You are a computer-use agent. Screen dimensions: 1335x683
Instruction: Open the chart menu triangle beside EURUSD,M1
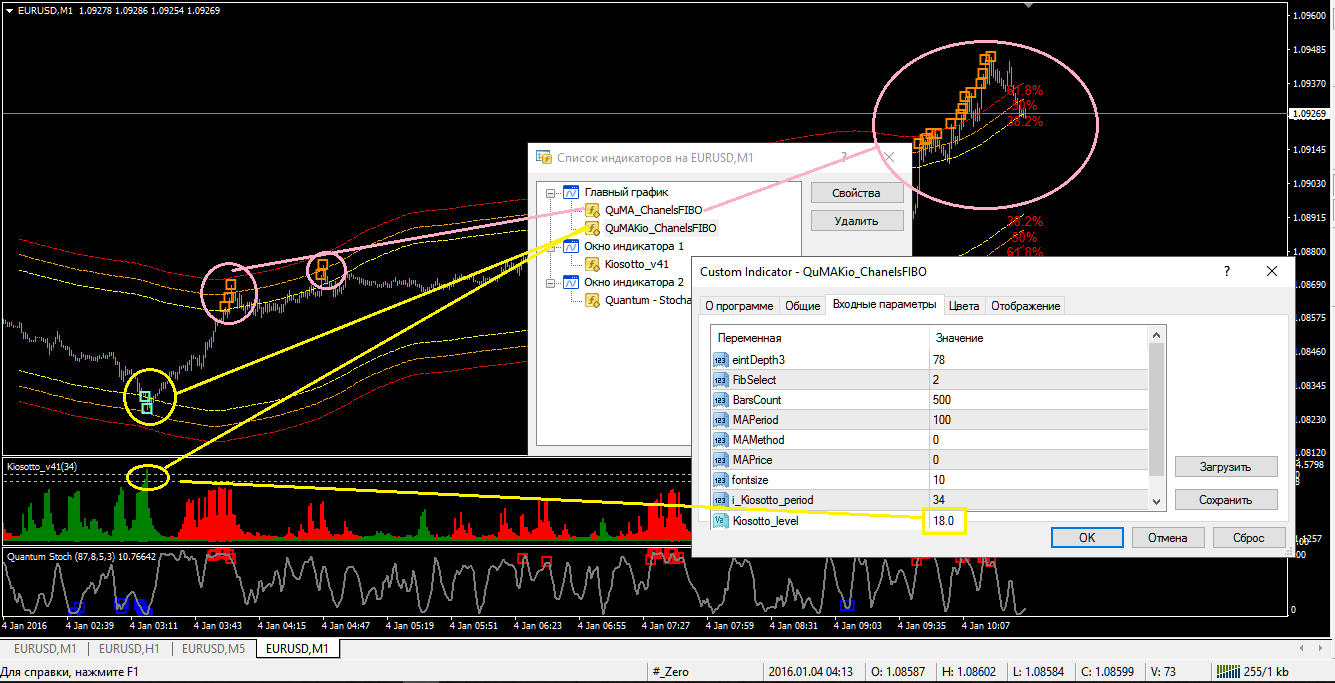(9, 10)
